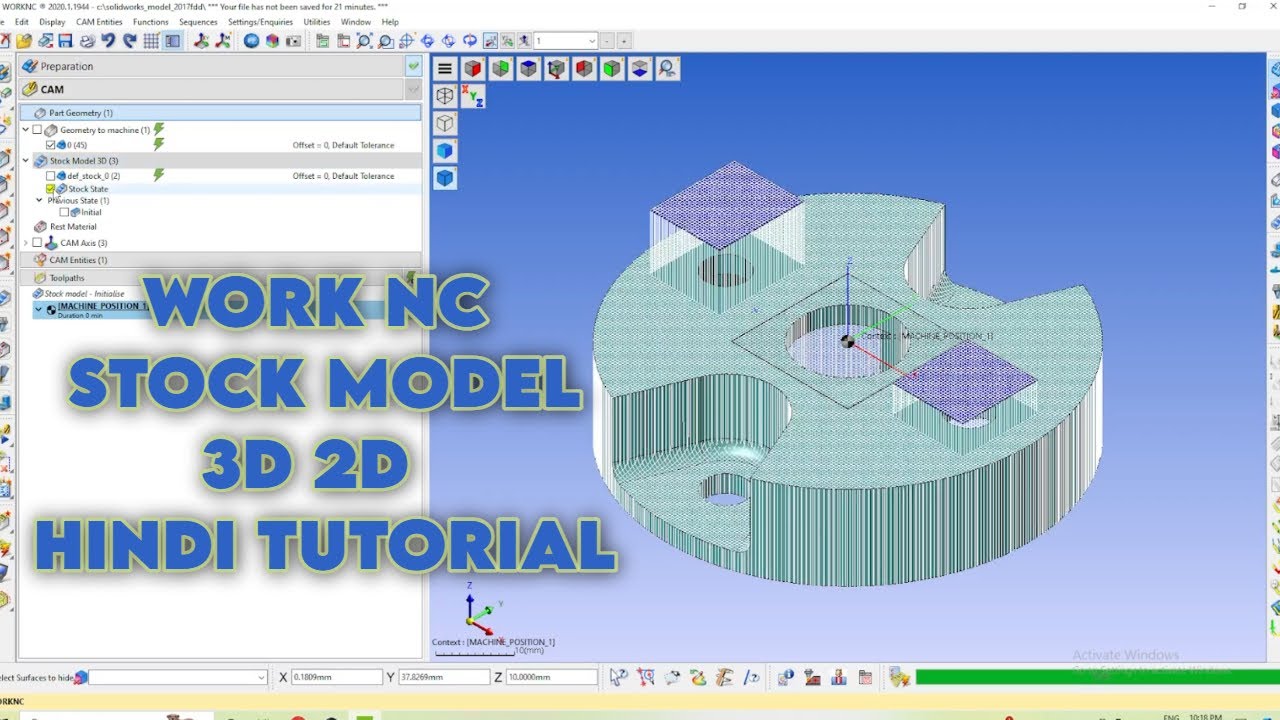Viewport: 1280px width, 720px height.
Task: Click the blue plane section view icon
Action: click(641, 69)
